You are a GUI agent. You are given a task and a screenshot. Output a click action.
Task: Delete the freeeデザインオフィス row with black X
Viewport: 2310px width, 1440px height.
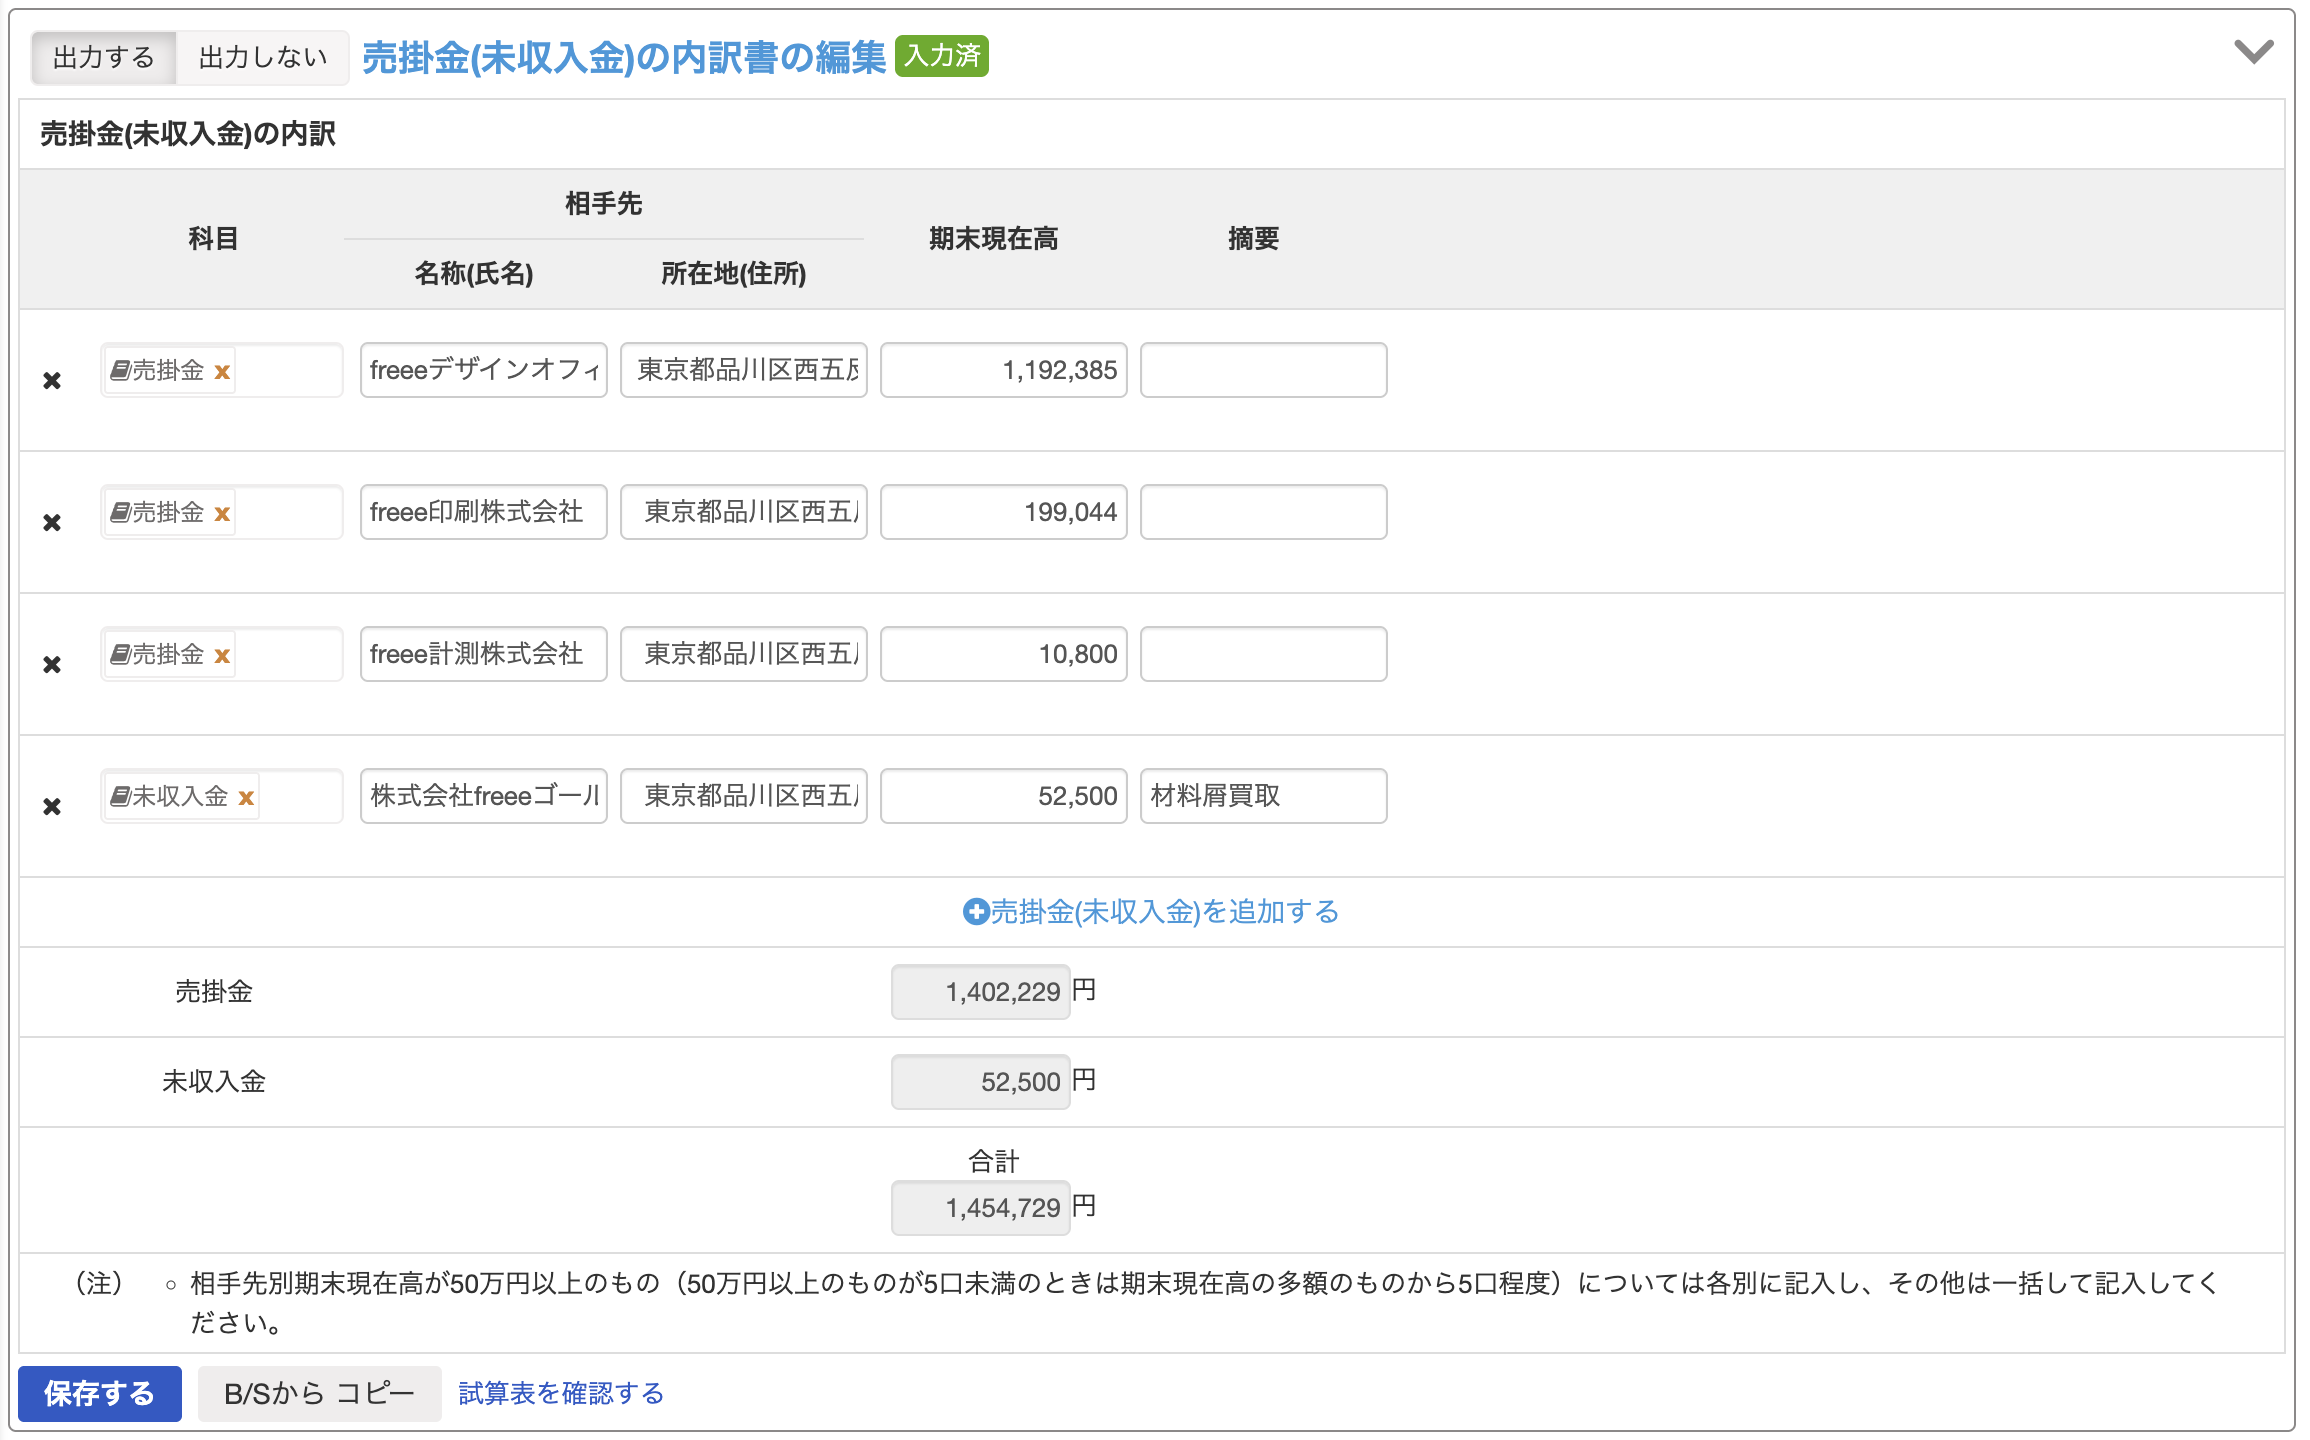tap(52, 381)
